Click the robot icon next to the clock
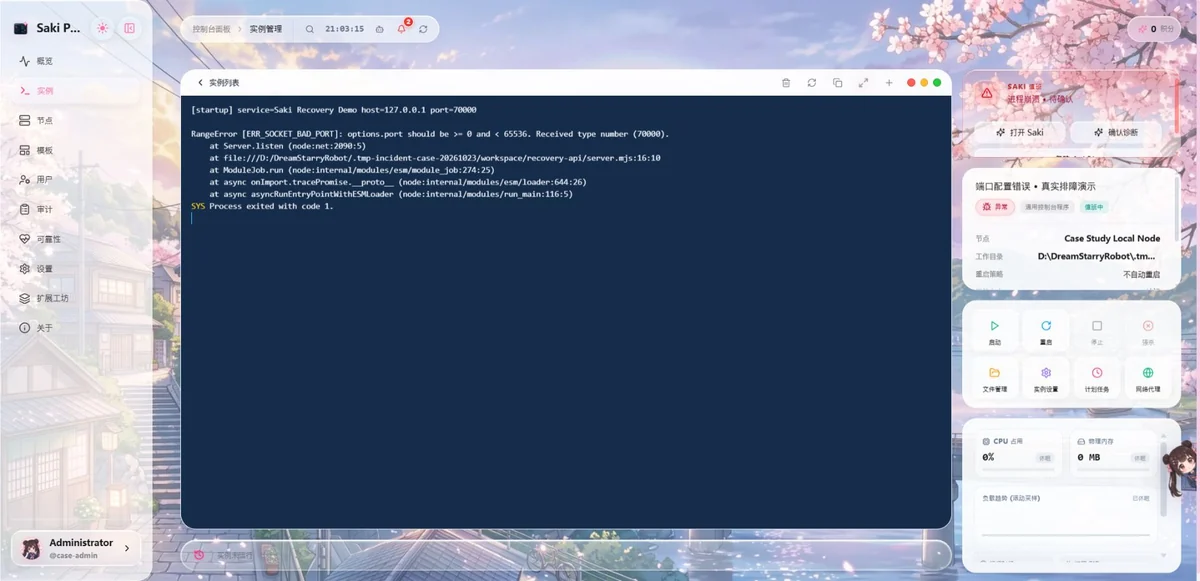The width and height of the screenshot is (1200, 581). (379, 29)
